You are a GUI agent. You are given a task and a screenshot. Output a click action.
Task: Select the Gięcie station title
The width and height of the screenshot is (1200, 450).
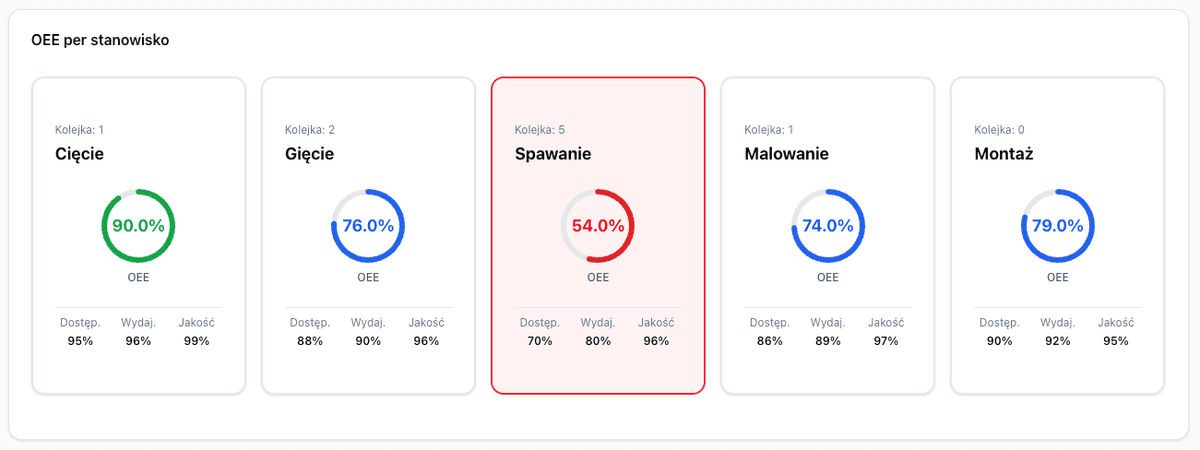click(310, 154)
